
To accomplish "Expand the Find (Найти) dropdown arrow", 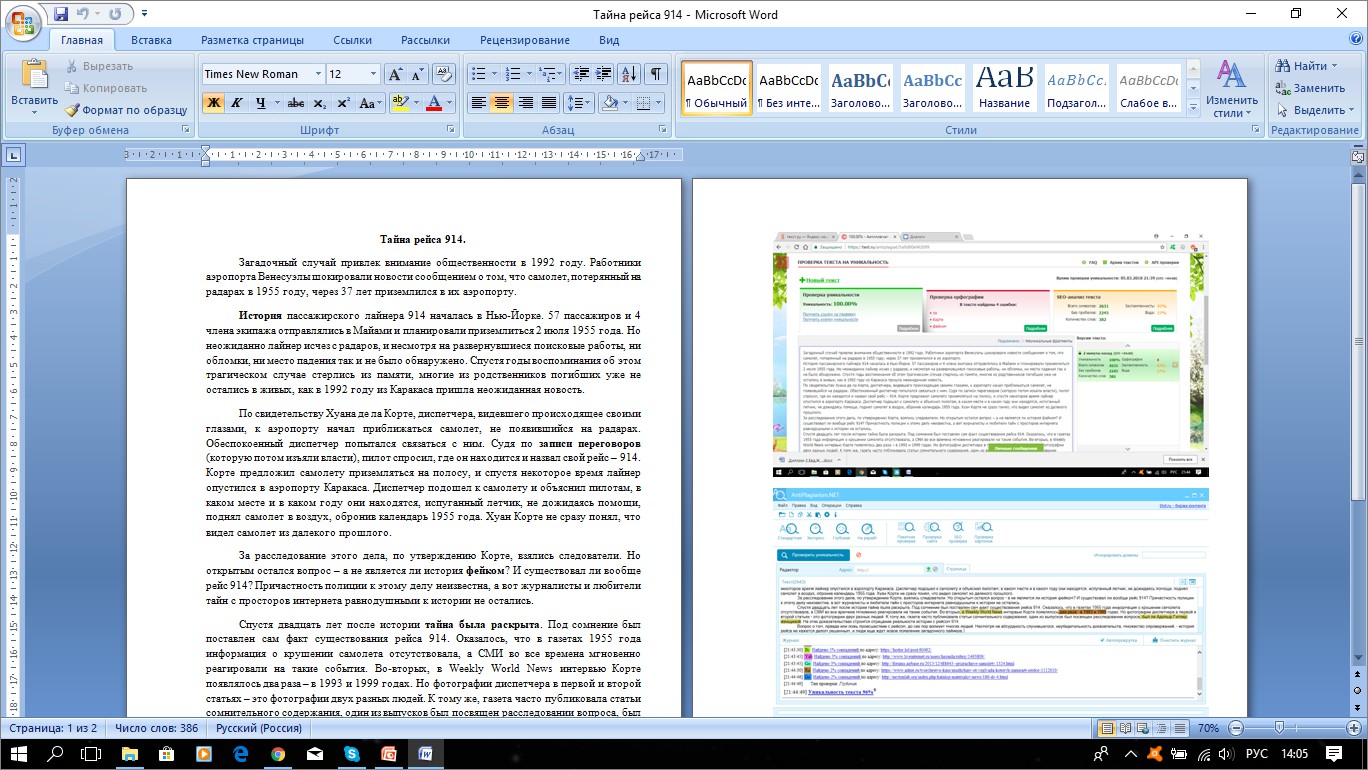I will point(1334,66).
